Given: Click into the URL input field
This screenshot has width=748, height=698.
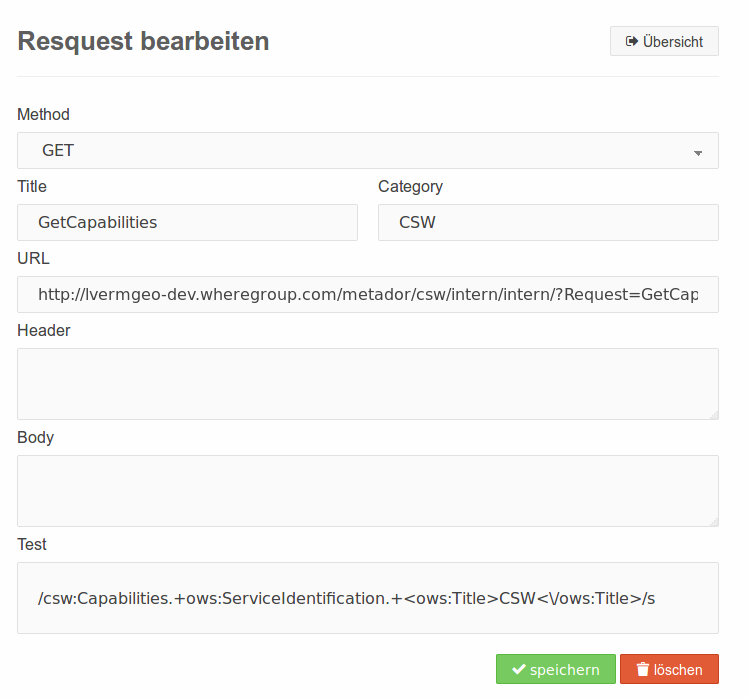Looking at the screenshot, I should (368, 295).
